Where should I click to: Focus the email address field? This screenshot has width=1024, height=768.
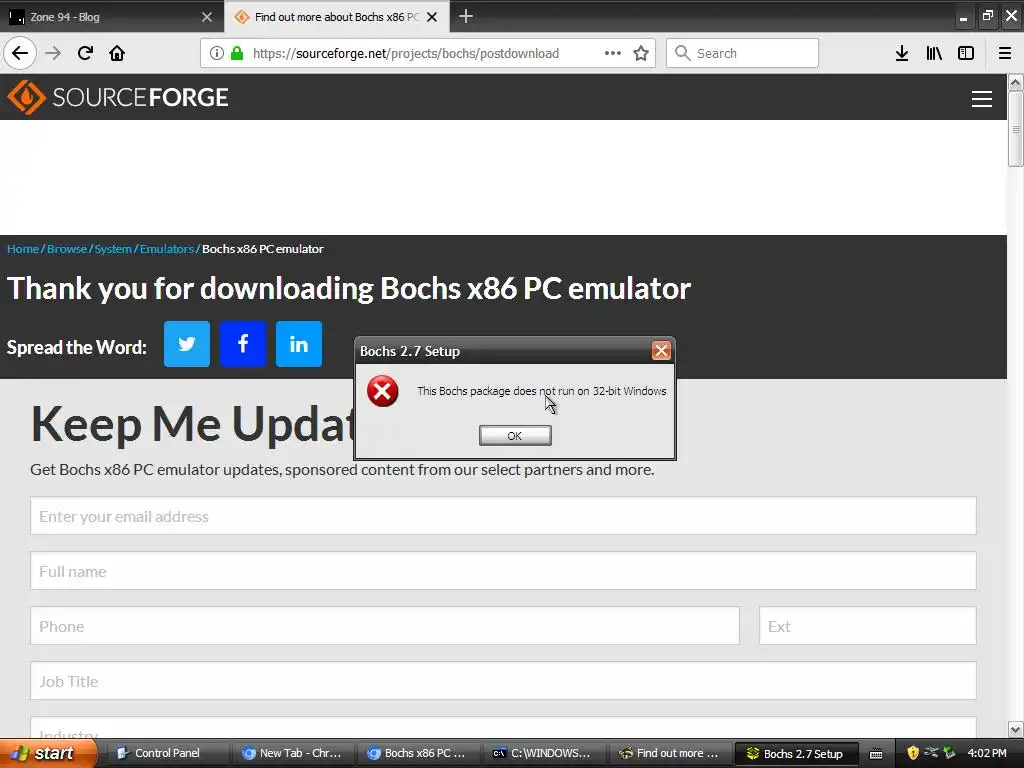[503, 516]
